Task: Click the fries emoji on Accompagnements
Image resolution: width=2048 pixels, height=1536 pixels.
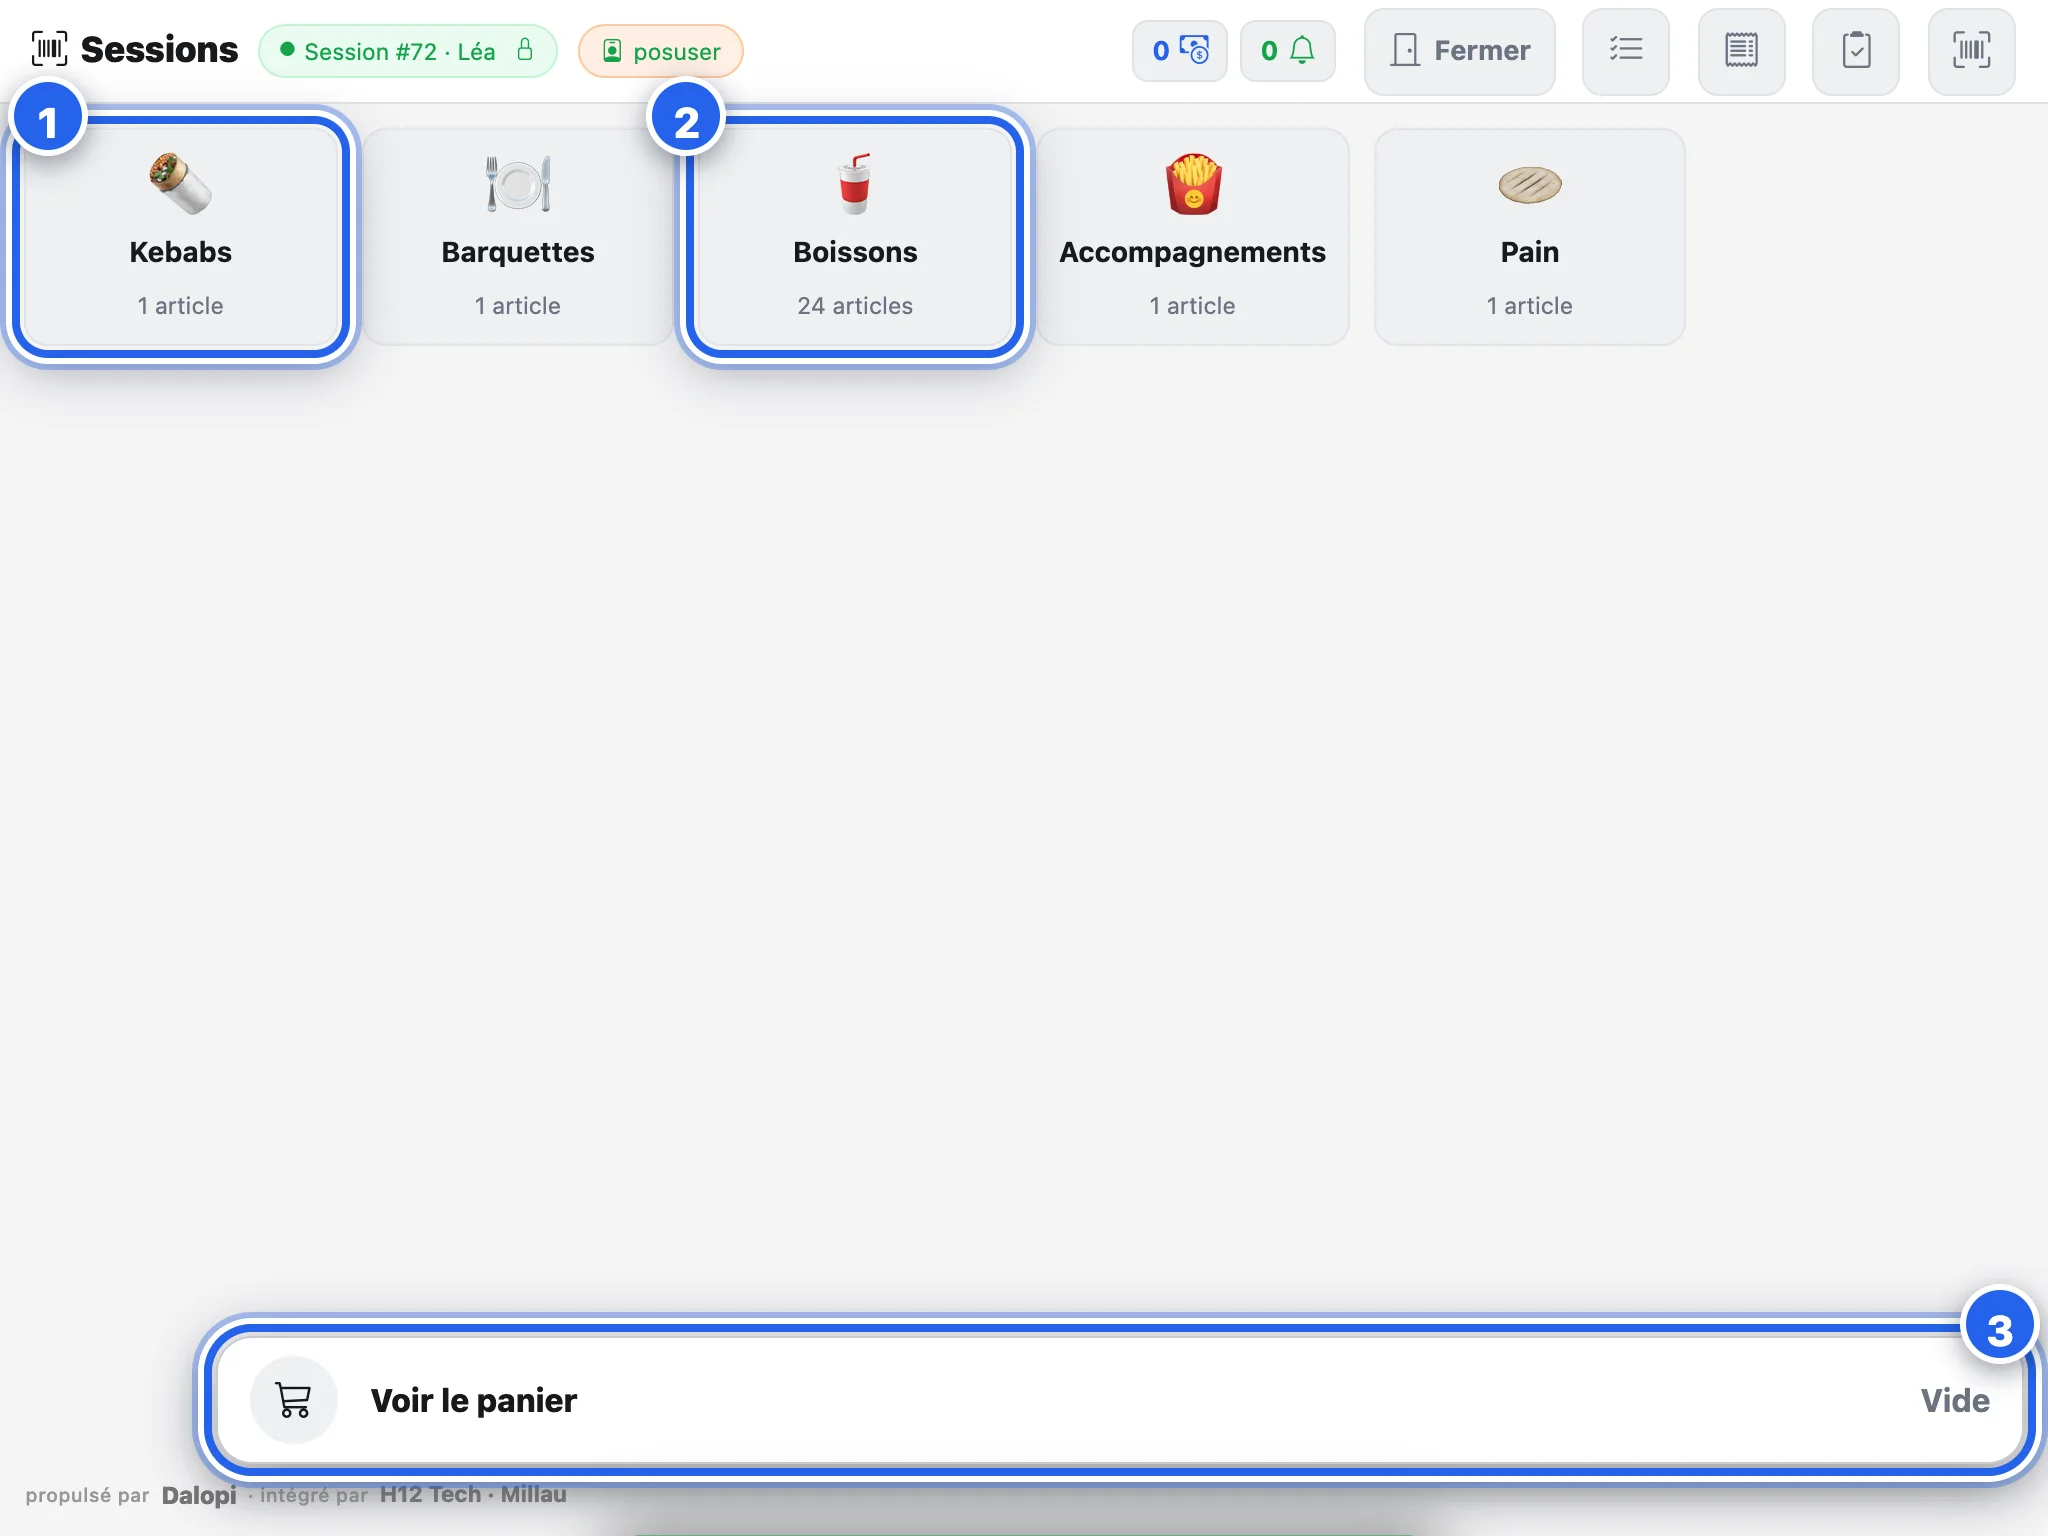Action: [x=1193, y=184]
